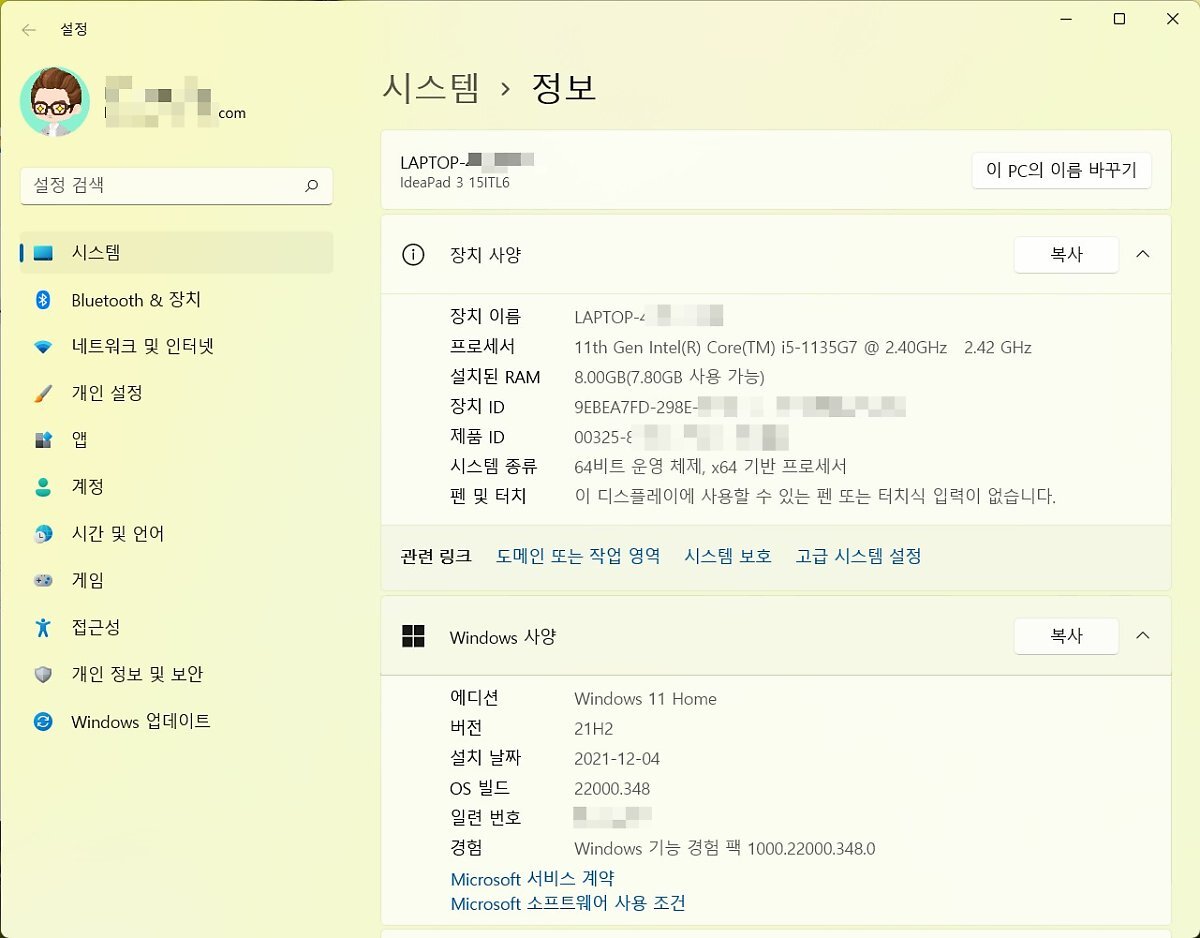Screen dimensions: 1200x938
Task: Select 시간 및 언어 category
Action: click(x=176, y=534)
